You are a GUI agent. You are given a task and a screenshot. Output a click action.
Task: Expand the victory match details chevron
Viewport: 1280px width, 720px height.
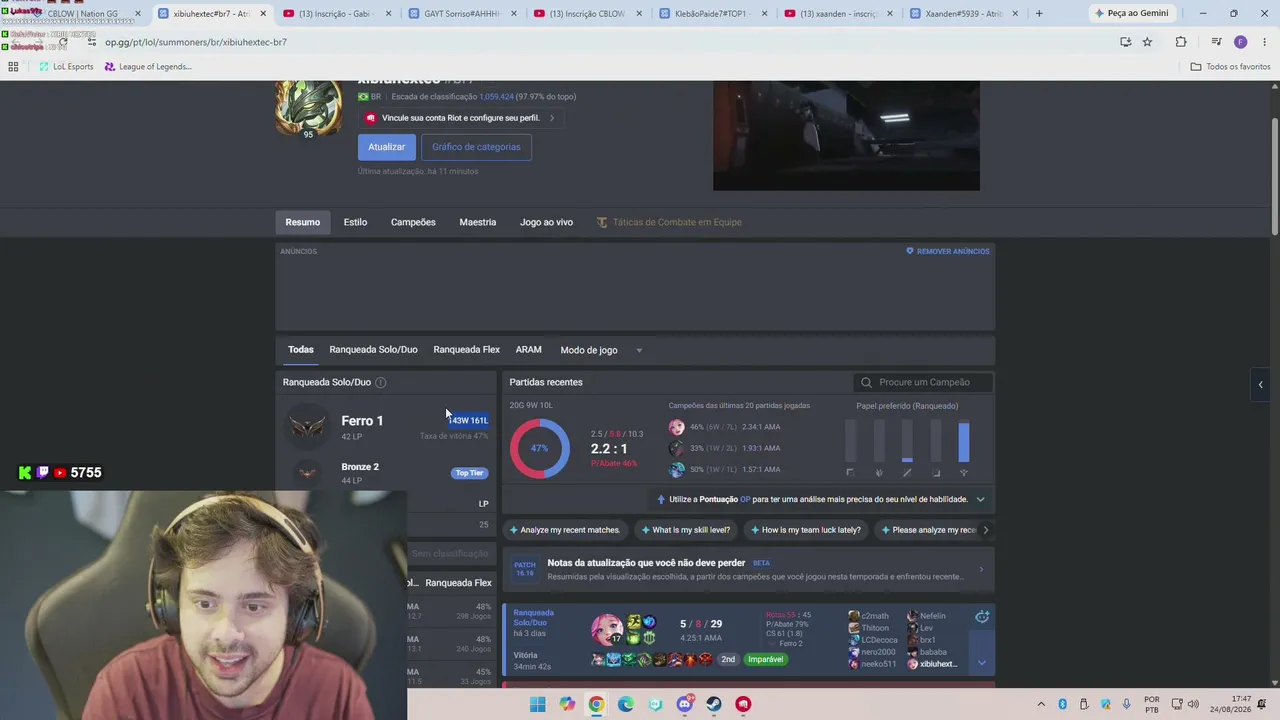click(x=982, y=662)
